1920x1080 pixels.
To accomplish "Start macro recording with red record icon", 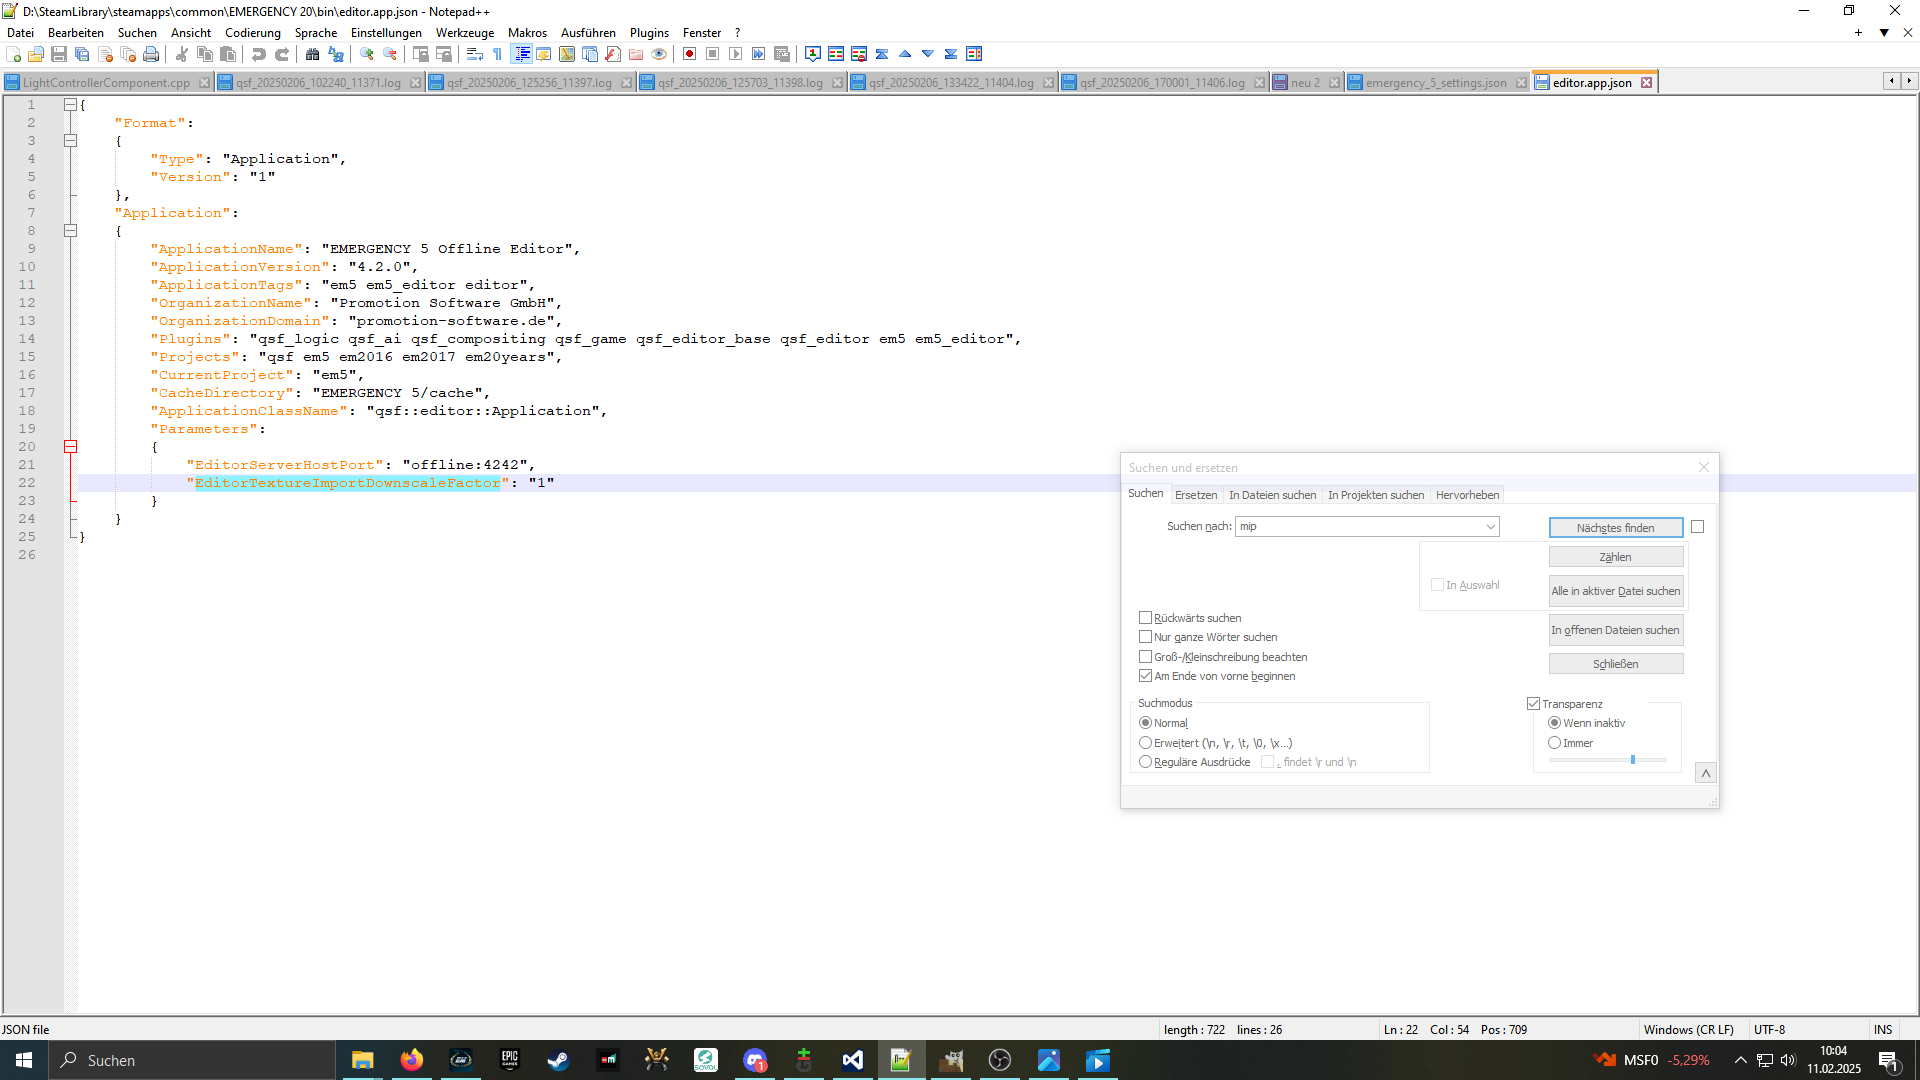I will [689, 54].
